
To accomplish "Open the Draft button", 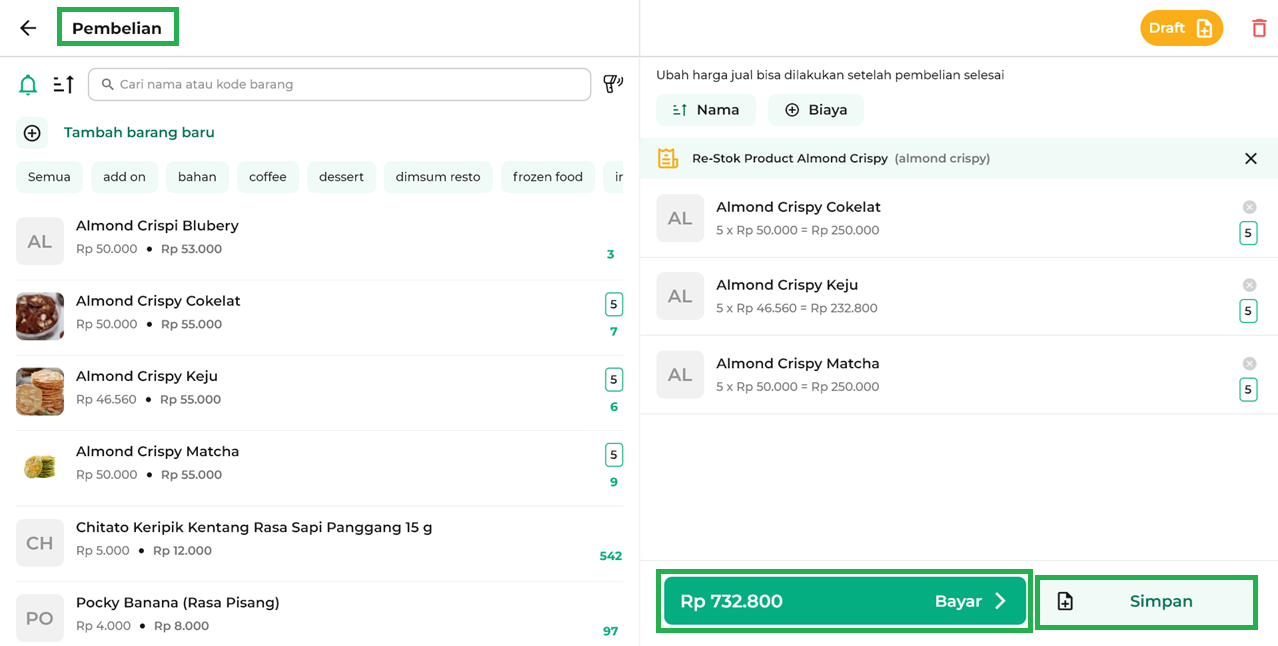I will (x=1181, y=28).
